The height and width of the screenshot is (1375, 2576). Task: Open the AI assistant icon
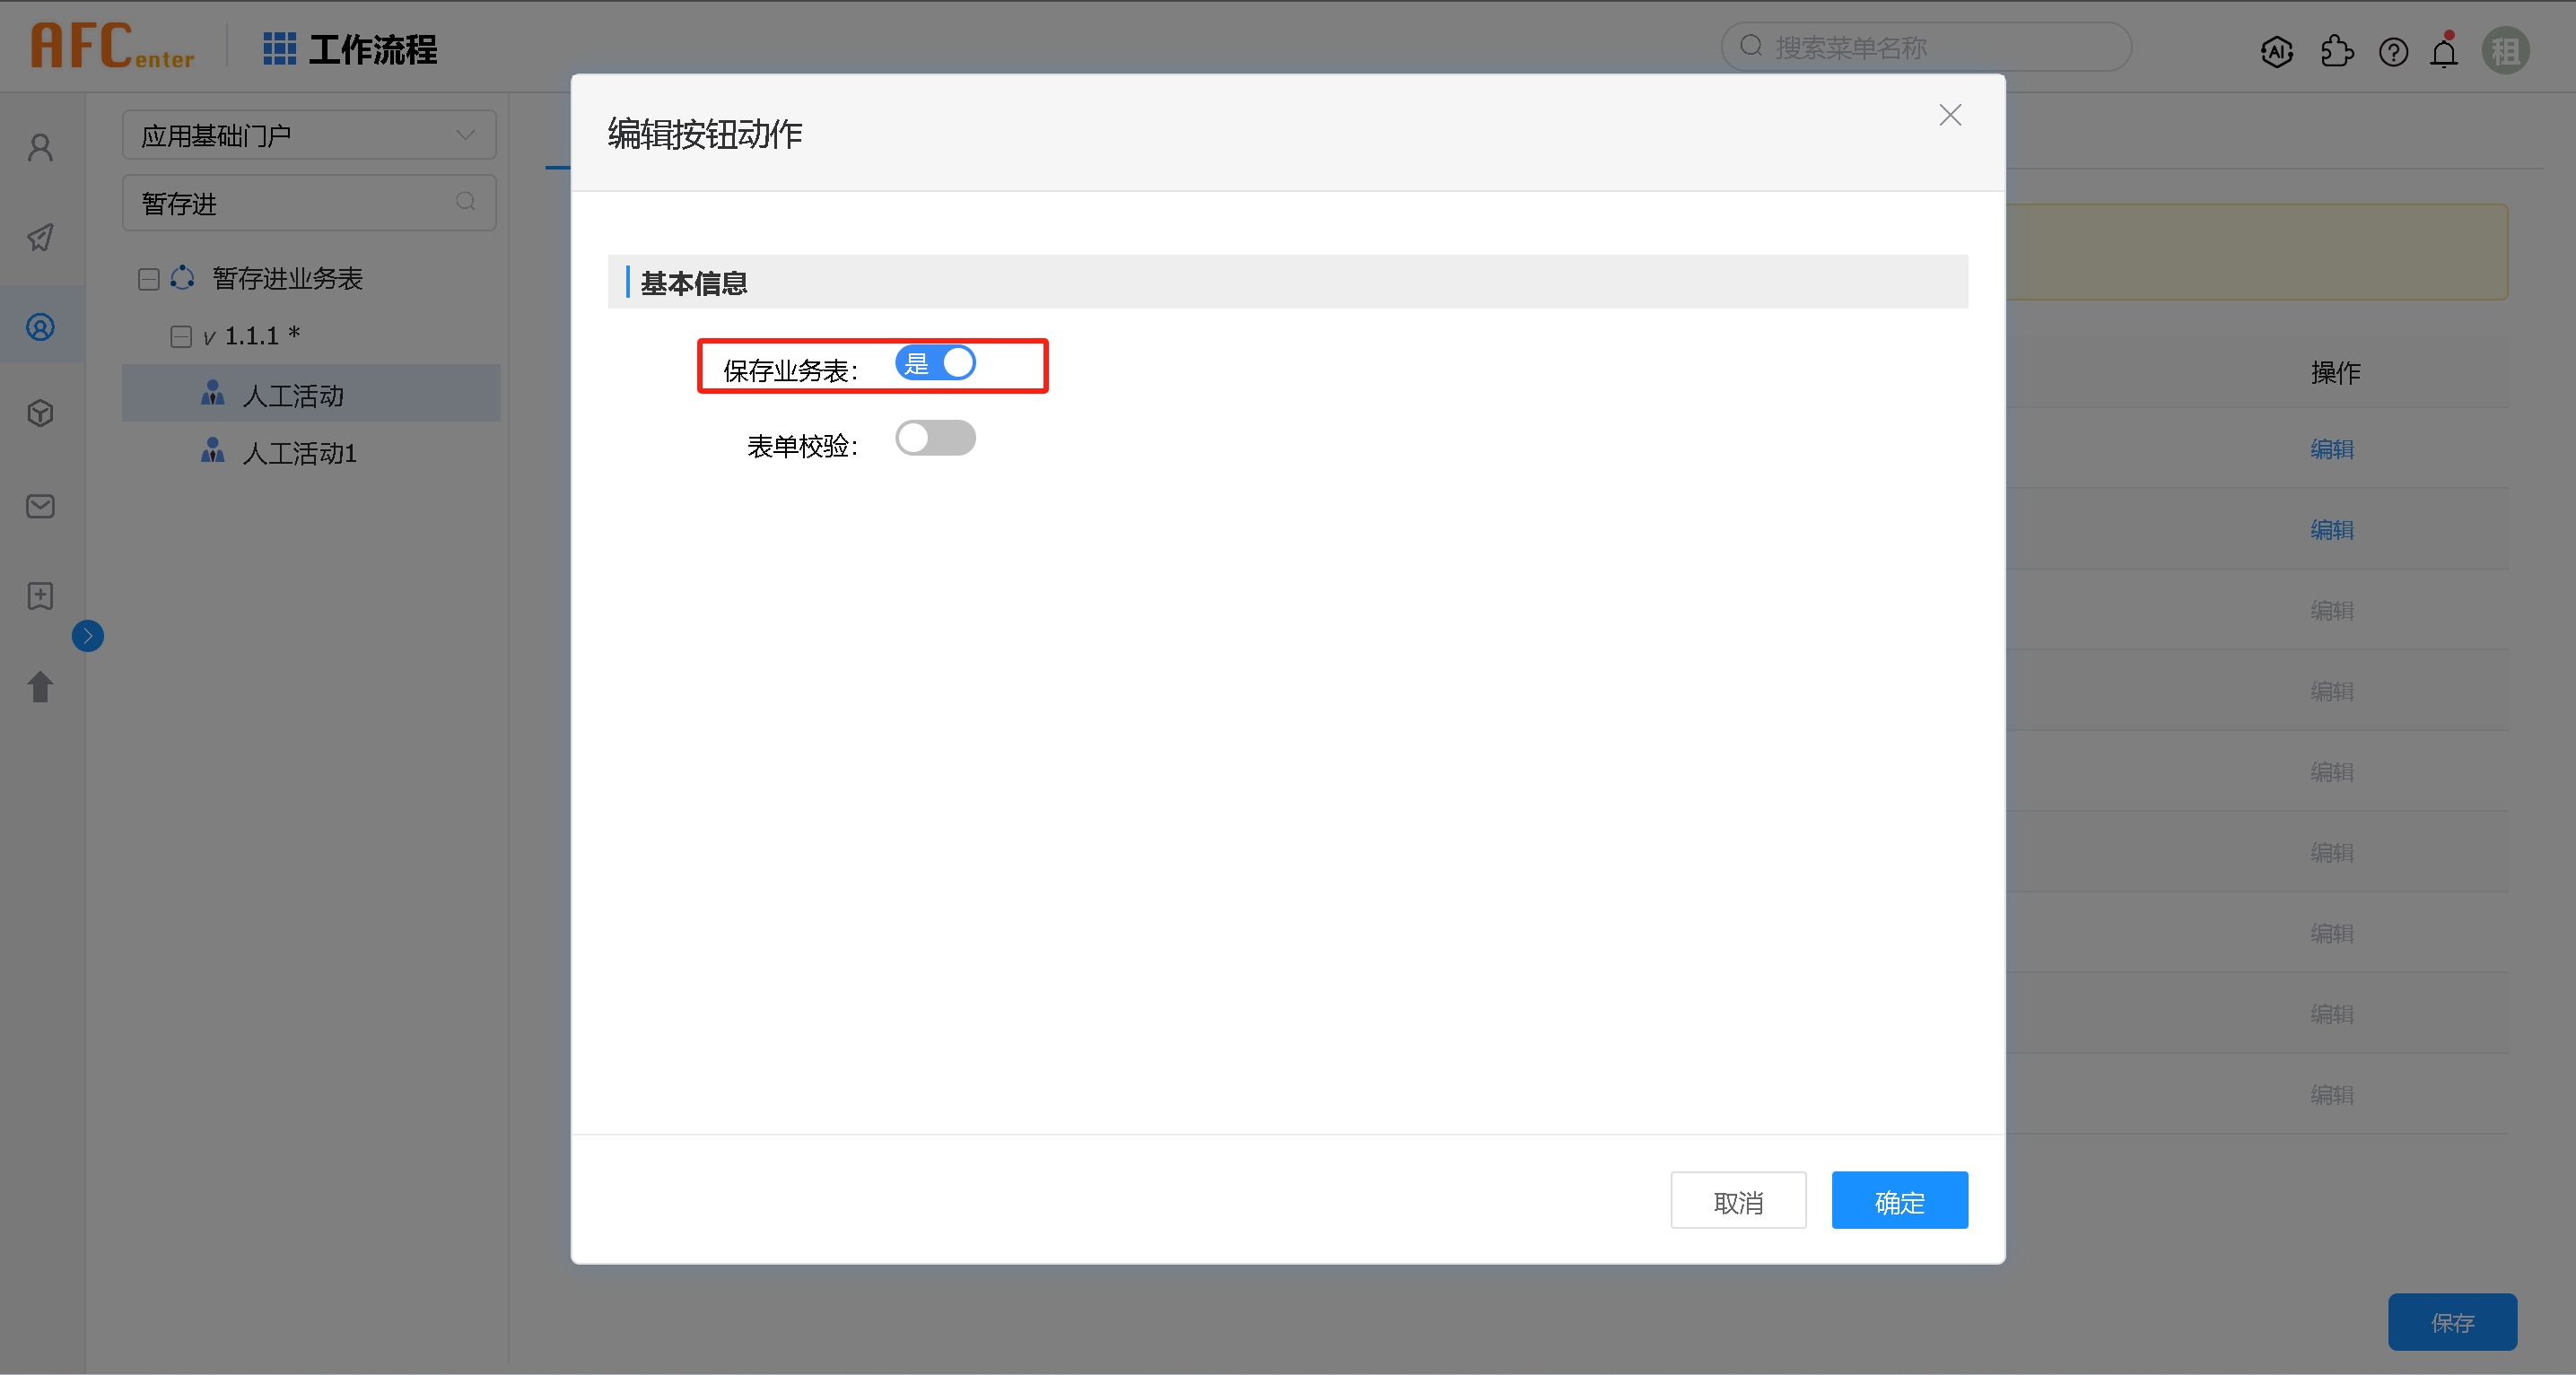2277,51
